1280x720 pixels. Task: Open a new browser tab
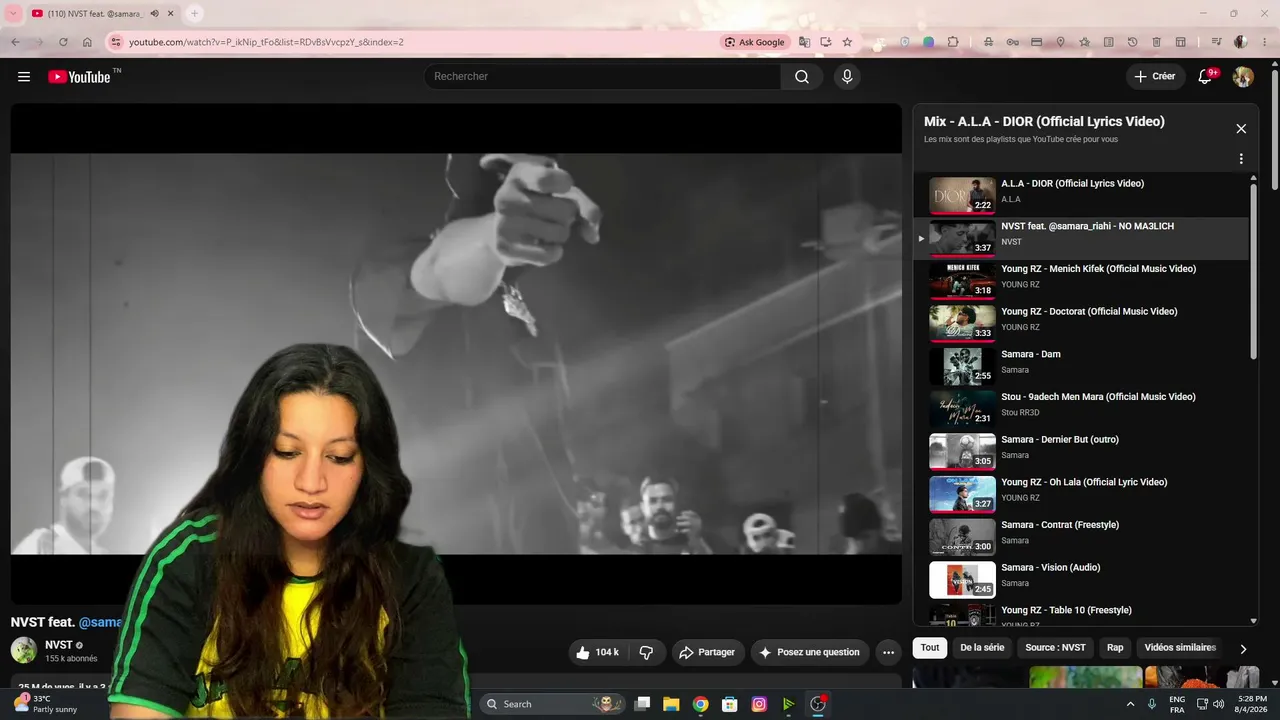194,13
